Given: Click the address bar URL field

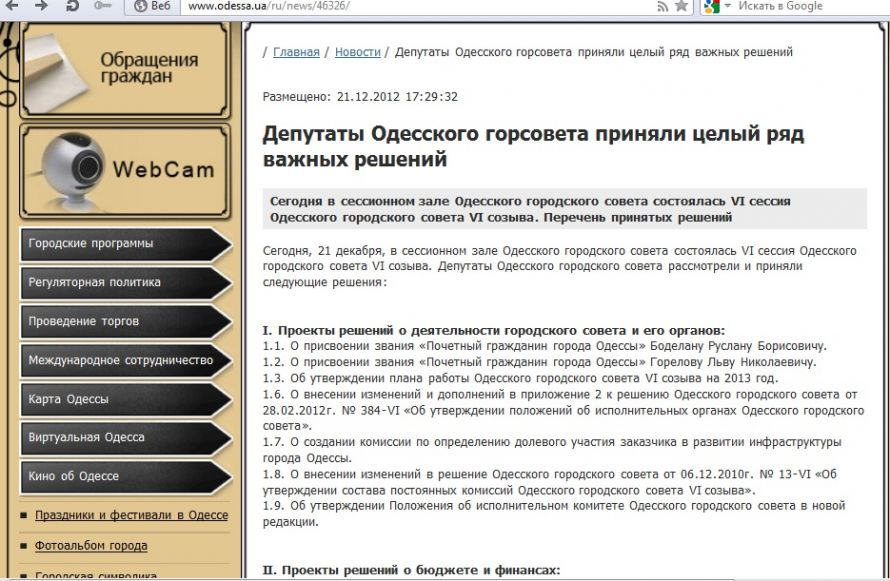Looking at the screenshot, I should [400, 6].
